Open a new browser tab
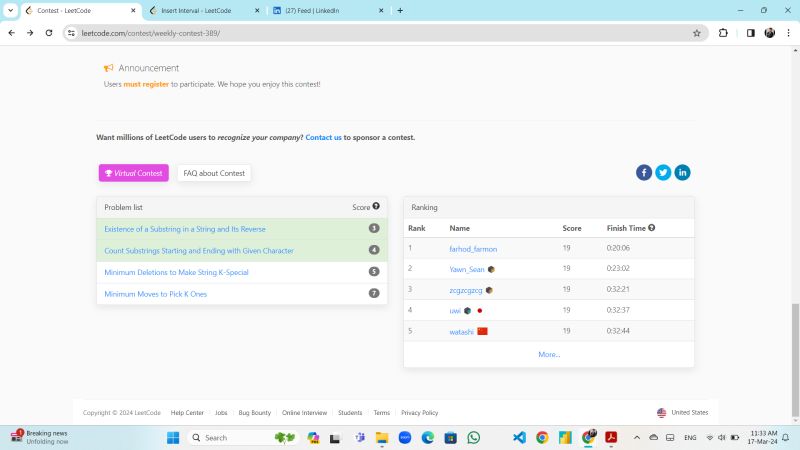Image resolution: width=800 pixels, height=450 pixels. coord(400,10)
